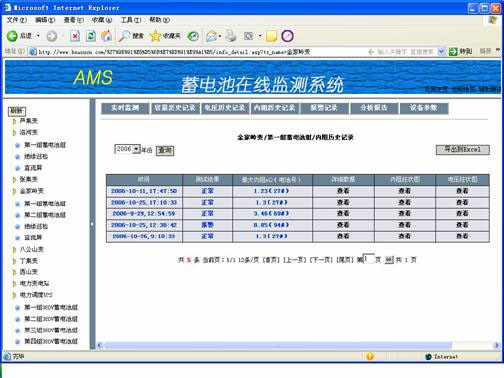Open the address bar dropdown arrow

pos(441,51)
